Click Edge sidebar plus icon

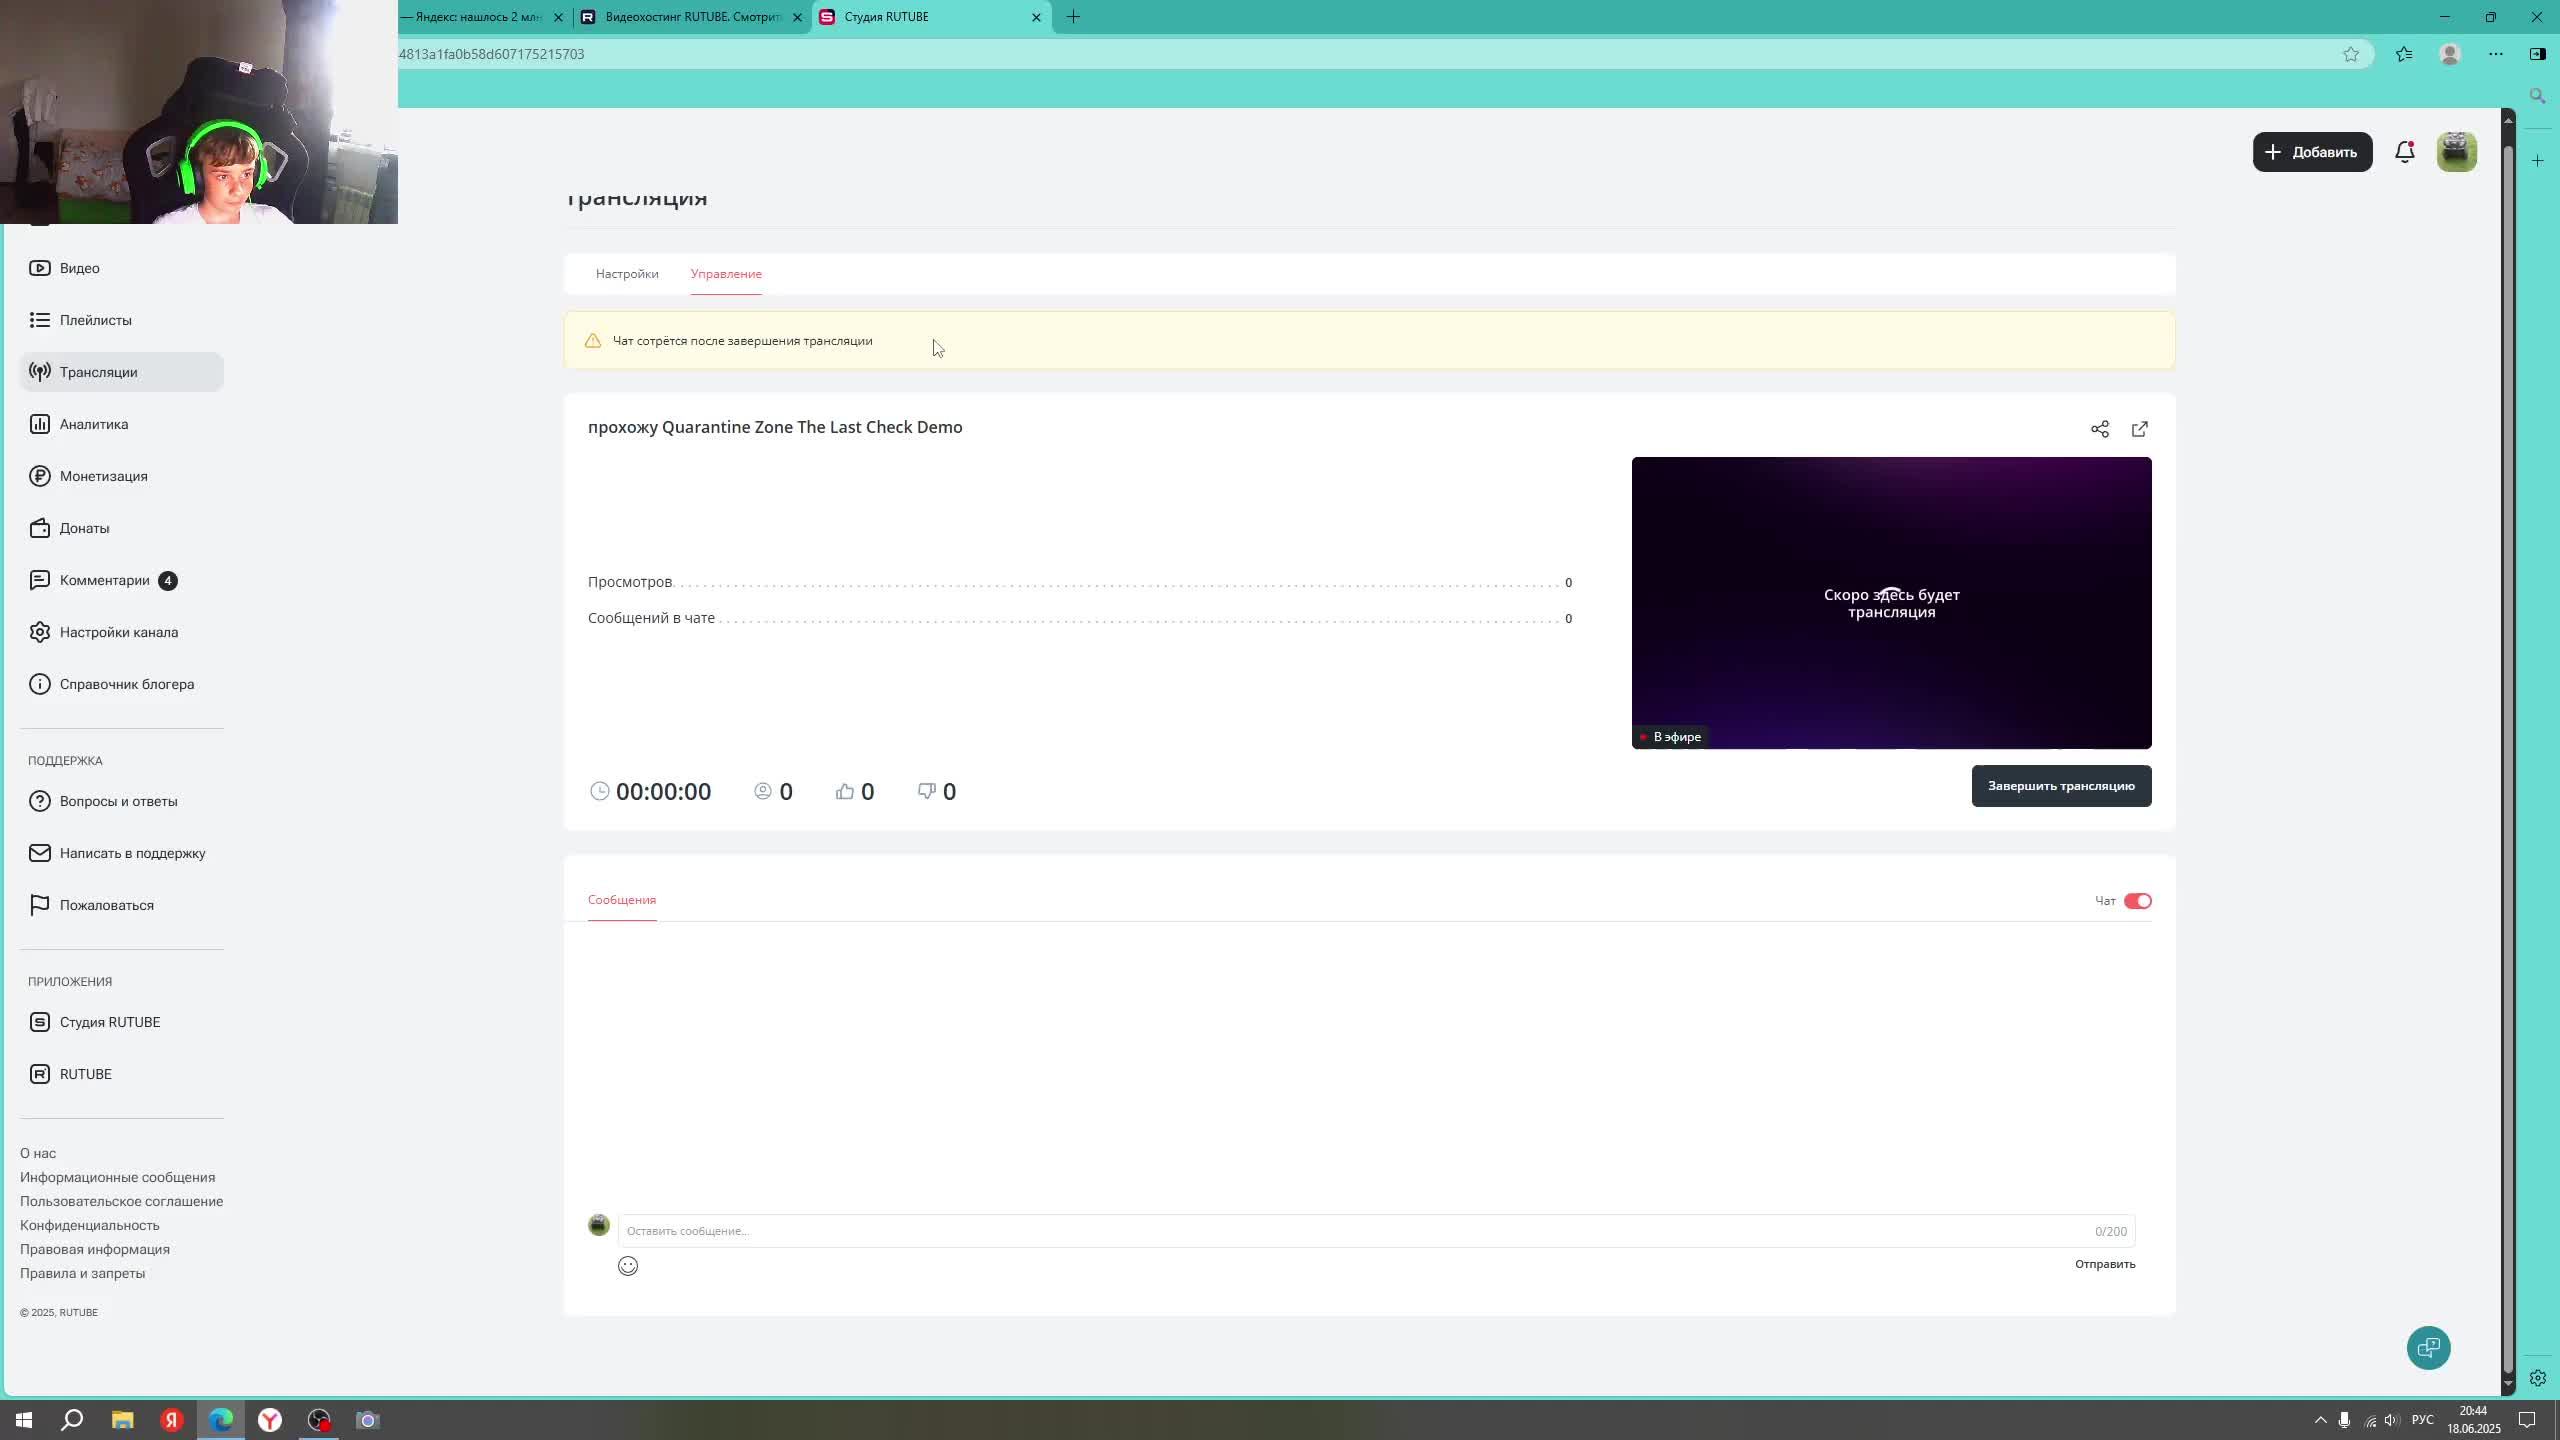[x=2538, y=160]
